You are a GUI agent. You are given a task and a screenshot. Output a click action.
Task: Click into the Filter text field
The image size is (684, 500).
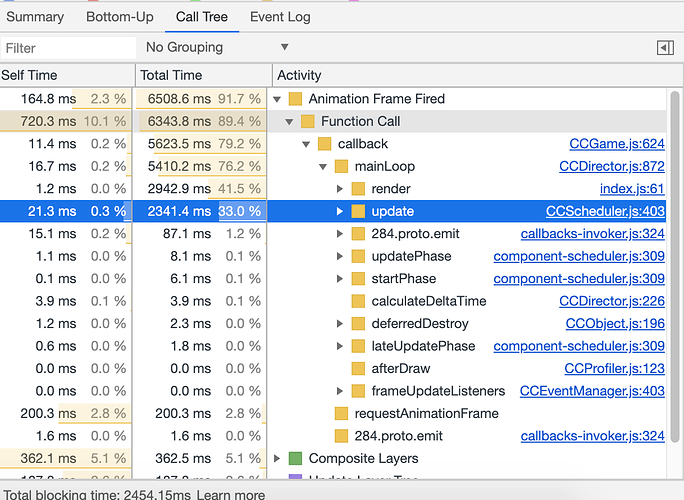coord(68,47)
